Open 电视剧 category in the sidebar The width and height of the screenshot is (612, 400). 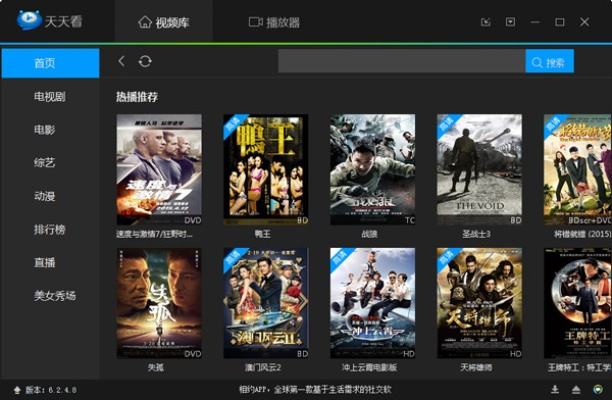(x=50, y=96)
